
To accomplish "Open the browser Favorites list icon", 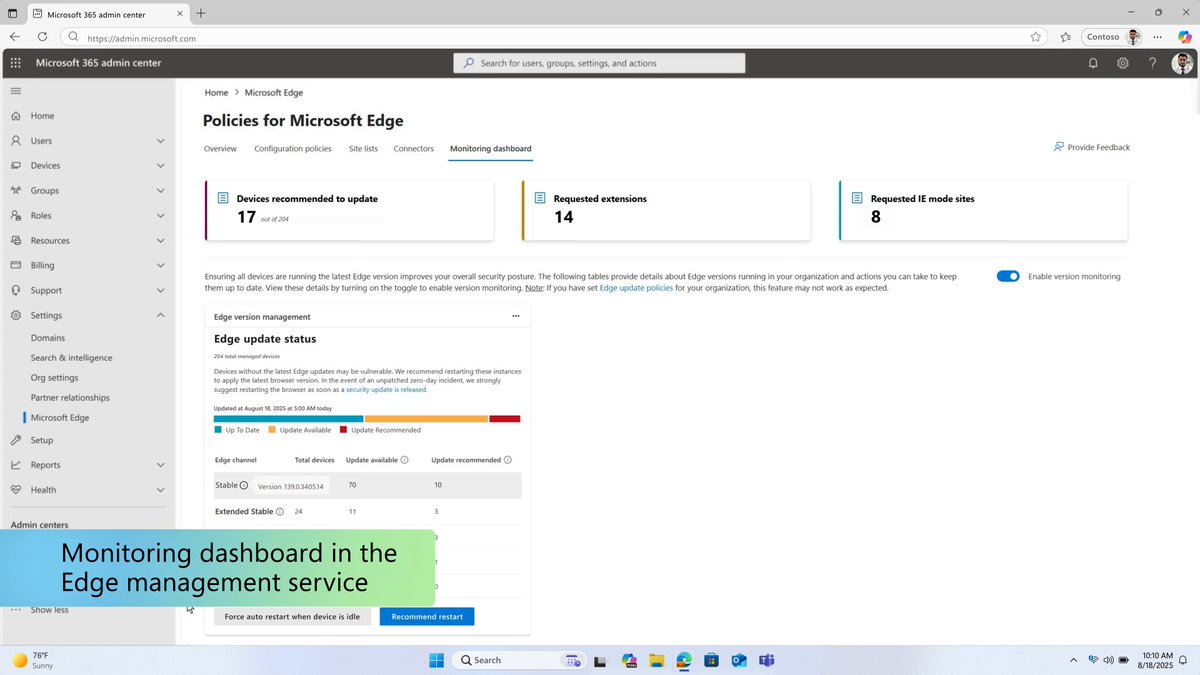I will [1066, 37].
